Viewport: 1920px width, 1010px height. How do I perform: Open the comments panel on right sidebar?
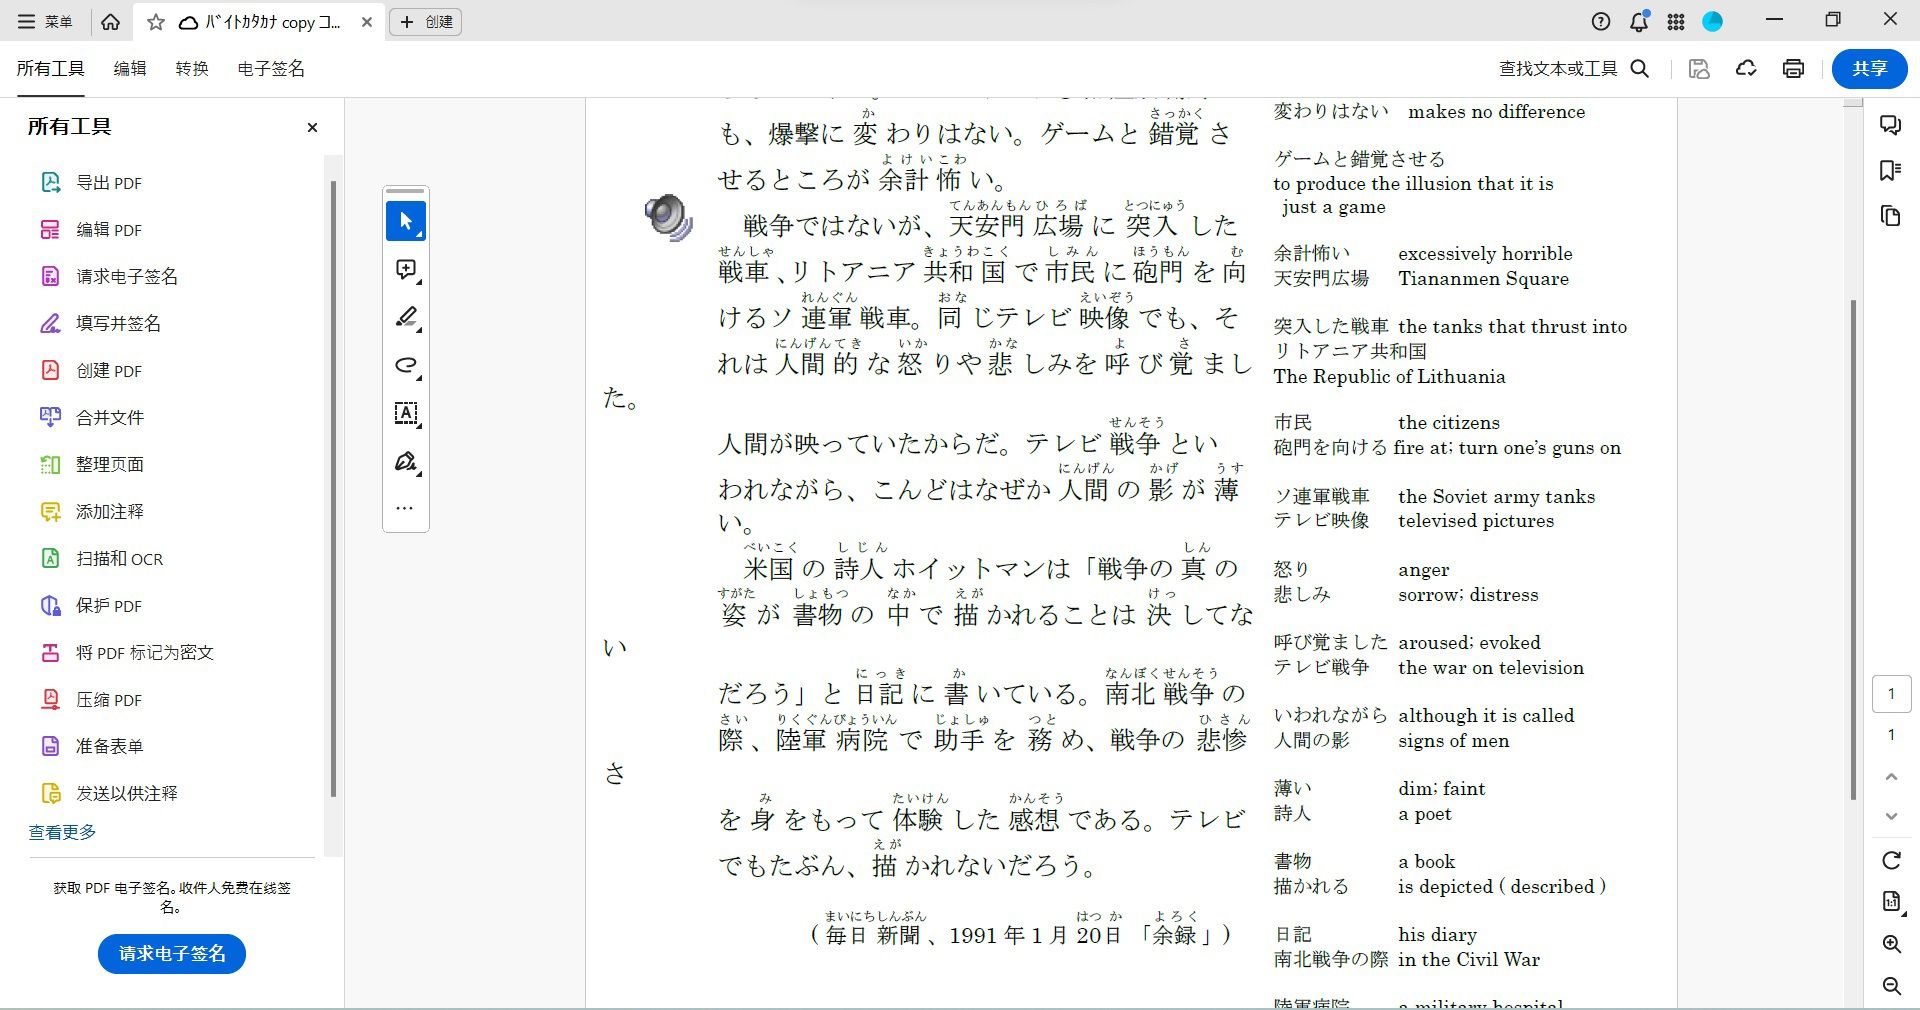pyautogui.click(x=1889, y=125)
